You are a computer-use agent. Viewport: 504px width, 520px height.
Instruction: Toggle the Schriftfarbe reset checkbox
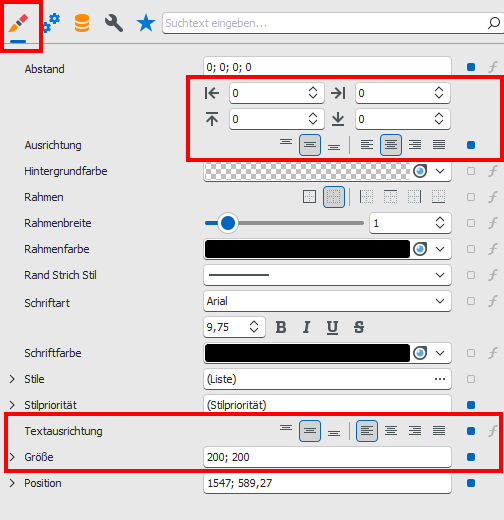click(471, 353)
